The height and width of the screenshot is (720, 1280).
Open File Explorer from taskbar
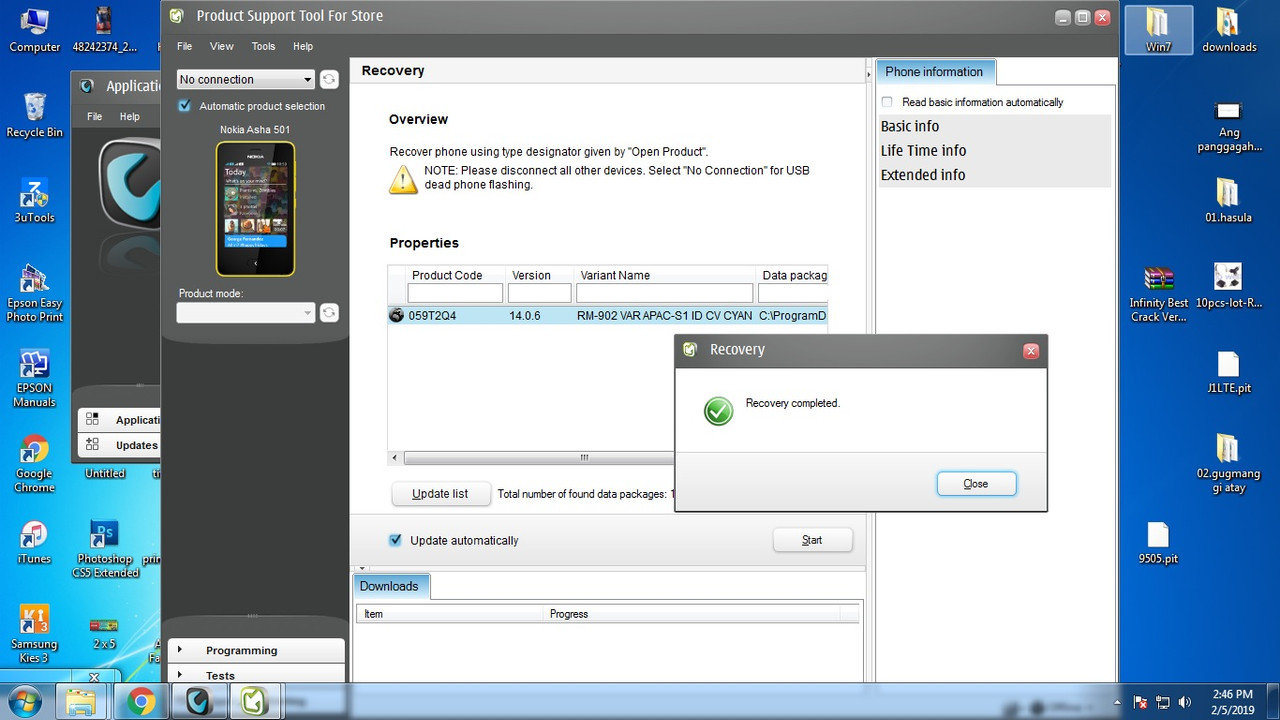click(82, 701)
